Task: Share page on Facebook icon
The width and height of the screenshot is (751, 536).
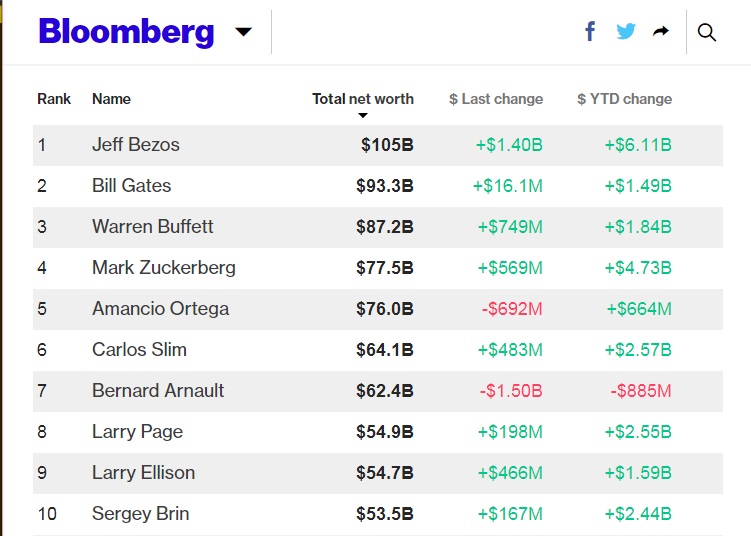Action: [x=590, y=32]
